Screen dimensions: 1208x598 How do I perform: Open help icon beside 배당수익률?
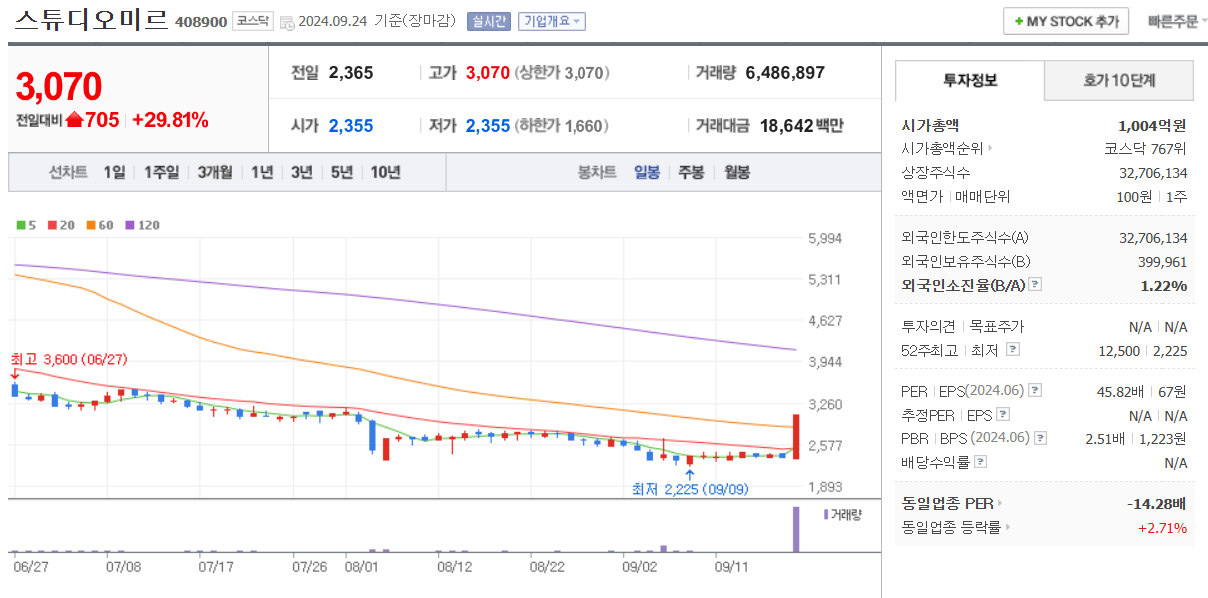[981, 462]
